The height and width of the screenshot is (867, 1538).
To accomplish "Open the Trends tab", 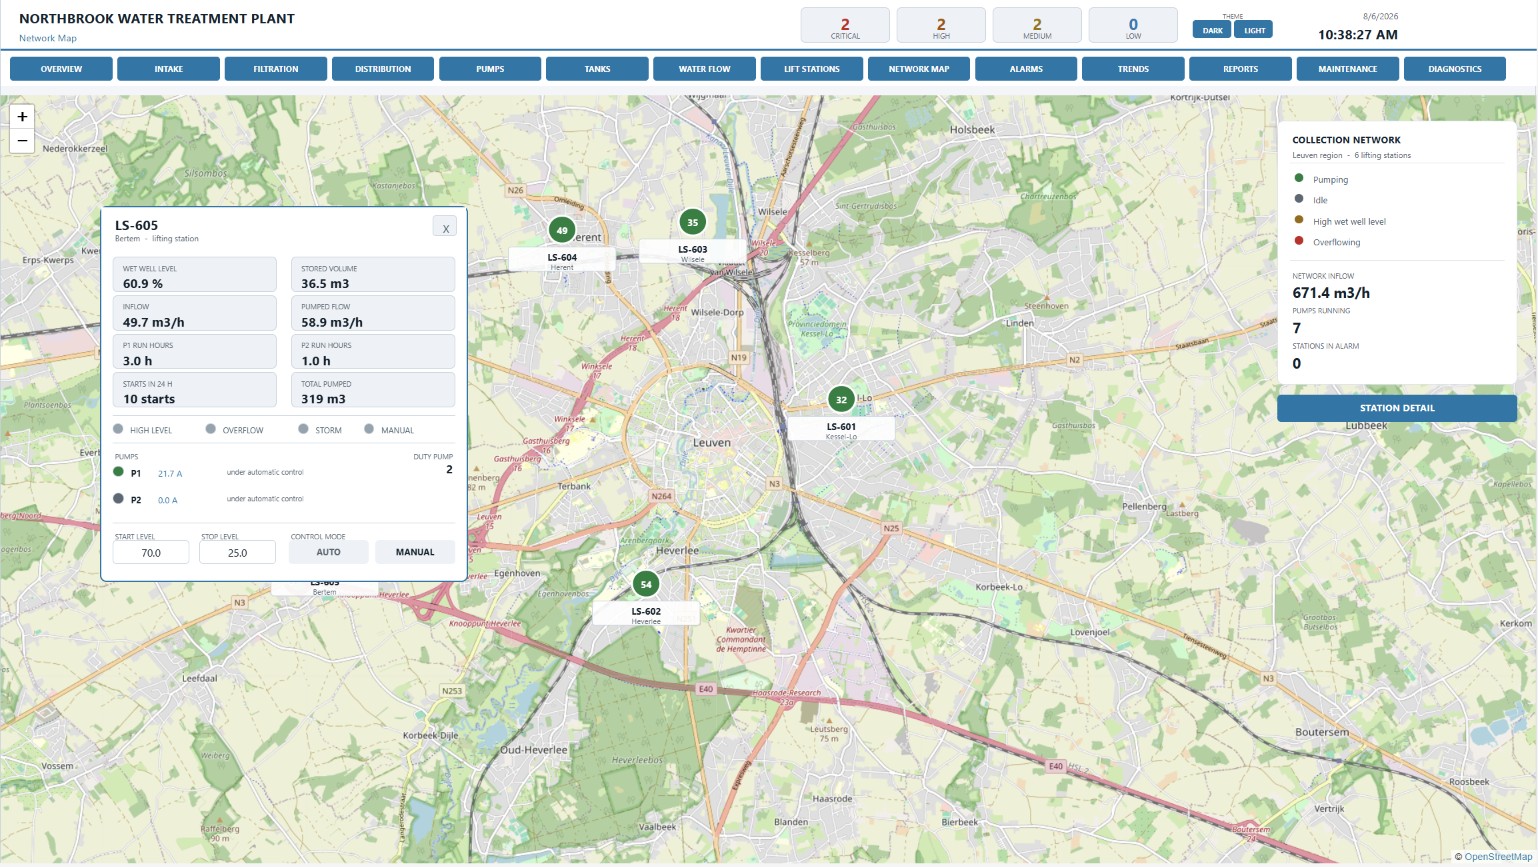I will point(1133,69).
